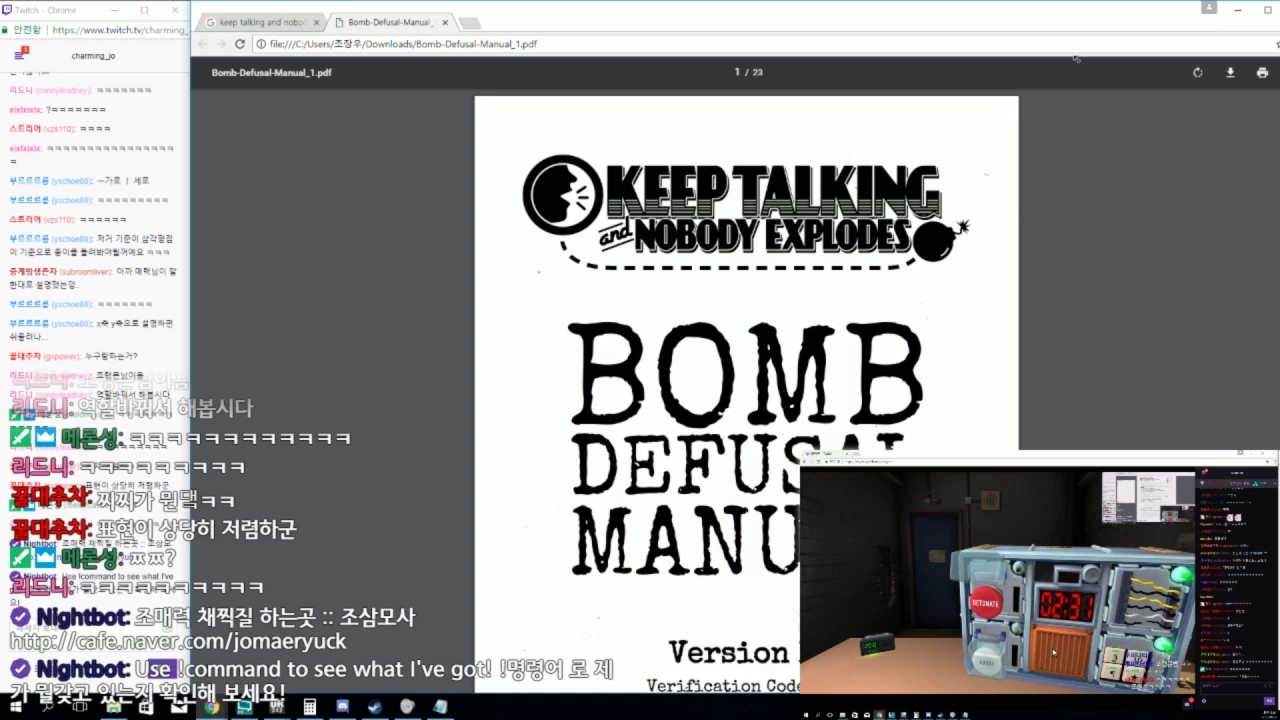Open the Chrome profile button in the title bar
This screenshot has height=720, width=1280.
1209,7
